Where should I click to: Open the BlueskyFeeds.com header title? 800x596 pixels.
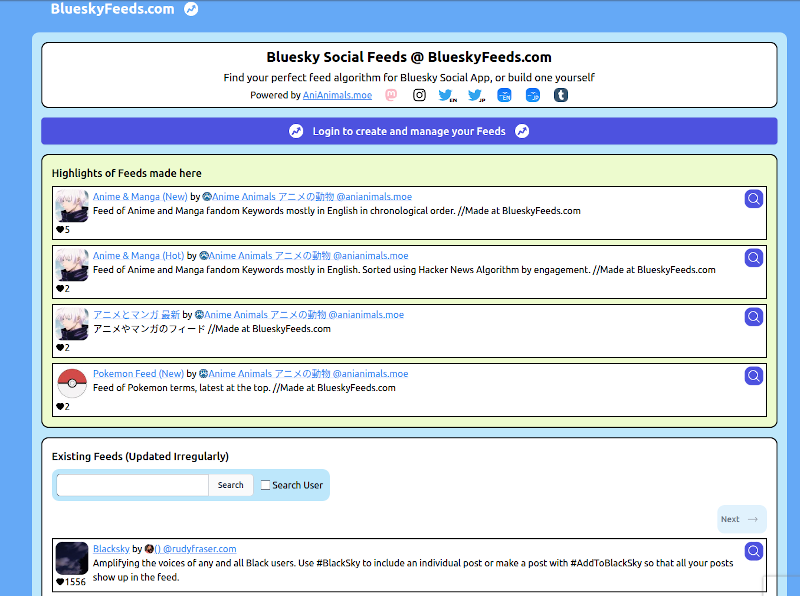click(x=112, y=9)
